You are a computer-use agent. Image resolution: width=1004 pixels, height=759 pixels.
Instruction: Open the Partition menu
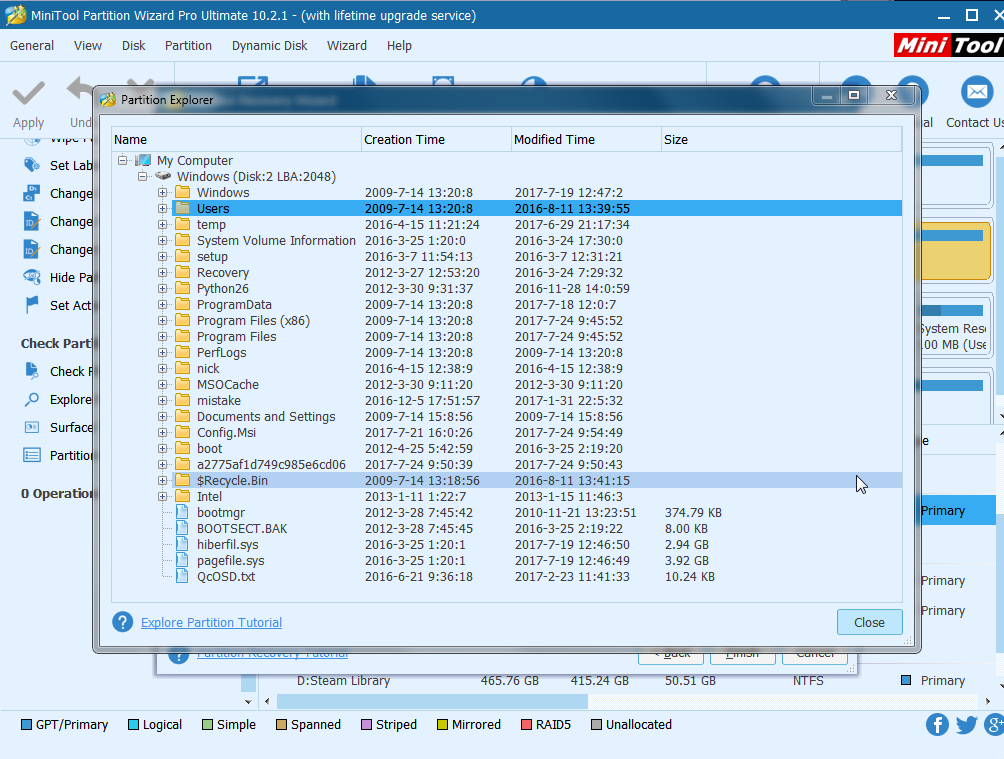pos(188,45)
